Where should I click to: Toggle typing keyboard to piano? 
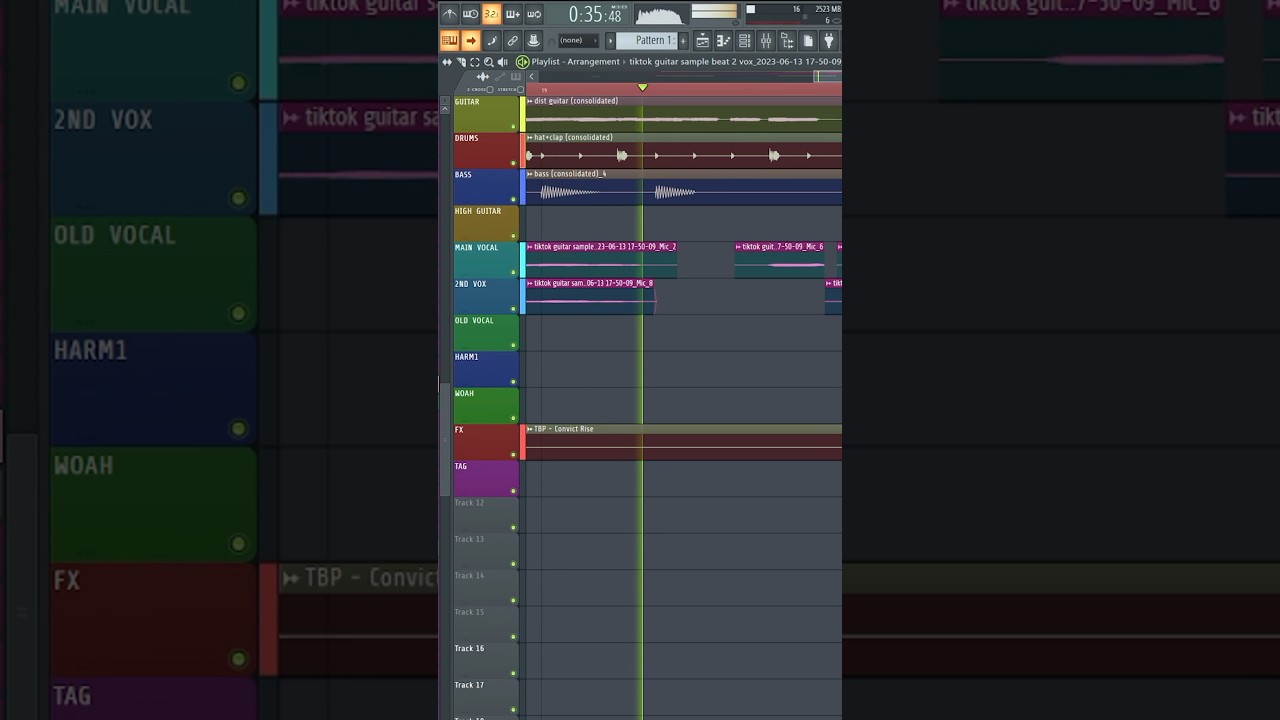[450, 40]
